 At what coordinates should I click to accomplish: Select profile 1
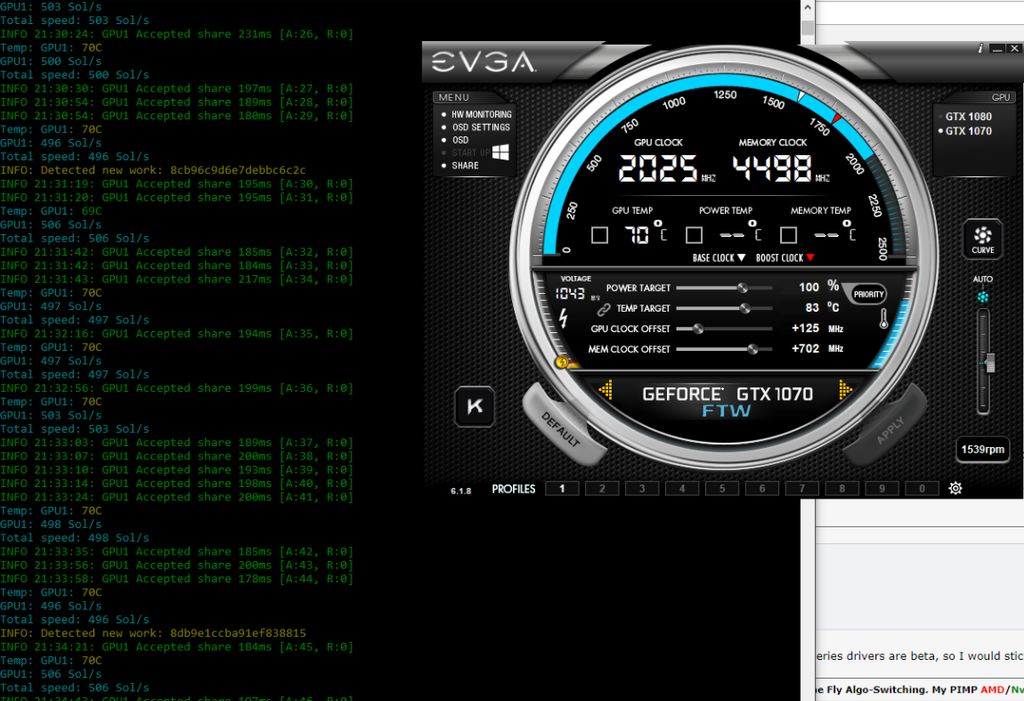point(562,488)
